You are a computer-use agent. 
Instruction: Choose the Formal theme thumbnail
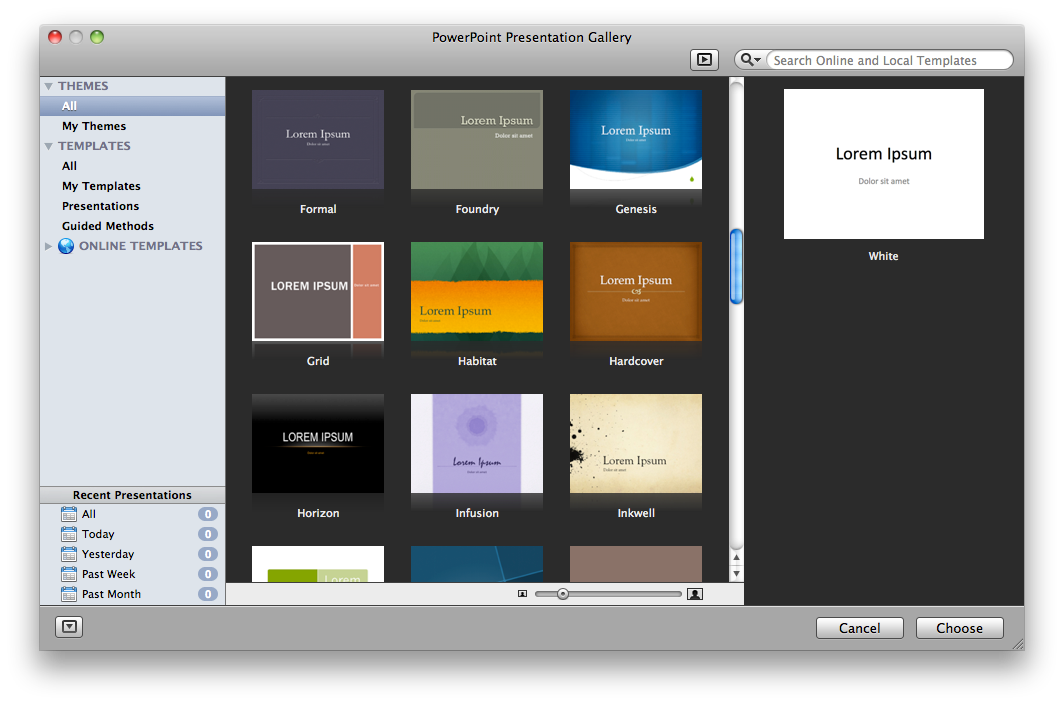[x=318, y=140]
